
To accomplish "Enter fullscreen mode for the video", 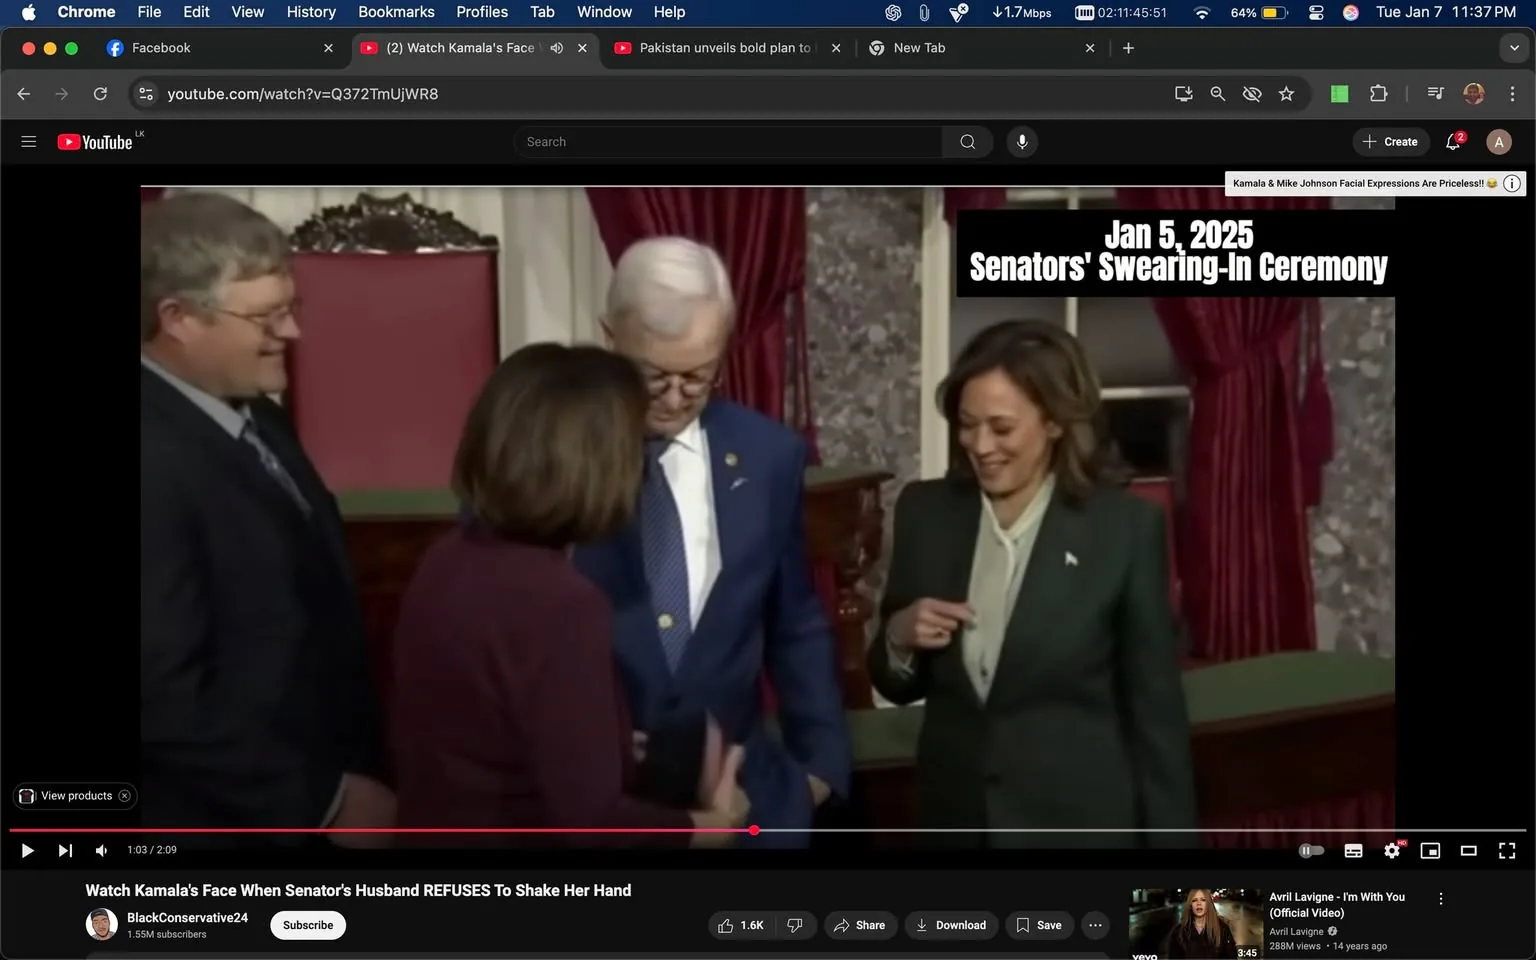I will click(1507, 850).
